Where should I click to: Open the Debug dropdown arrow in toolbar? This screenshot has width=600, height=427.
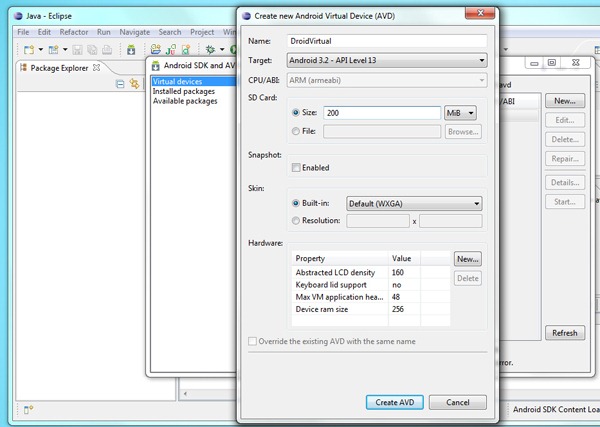click(x=222, y=50)
